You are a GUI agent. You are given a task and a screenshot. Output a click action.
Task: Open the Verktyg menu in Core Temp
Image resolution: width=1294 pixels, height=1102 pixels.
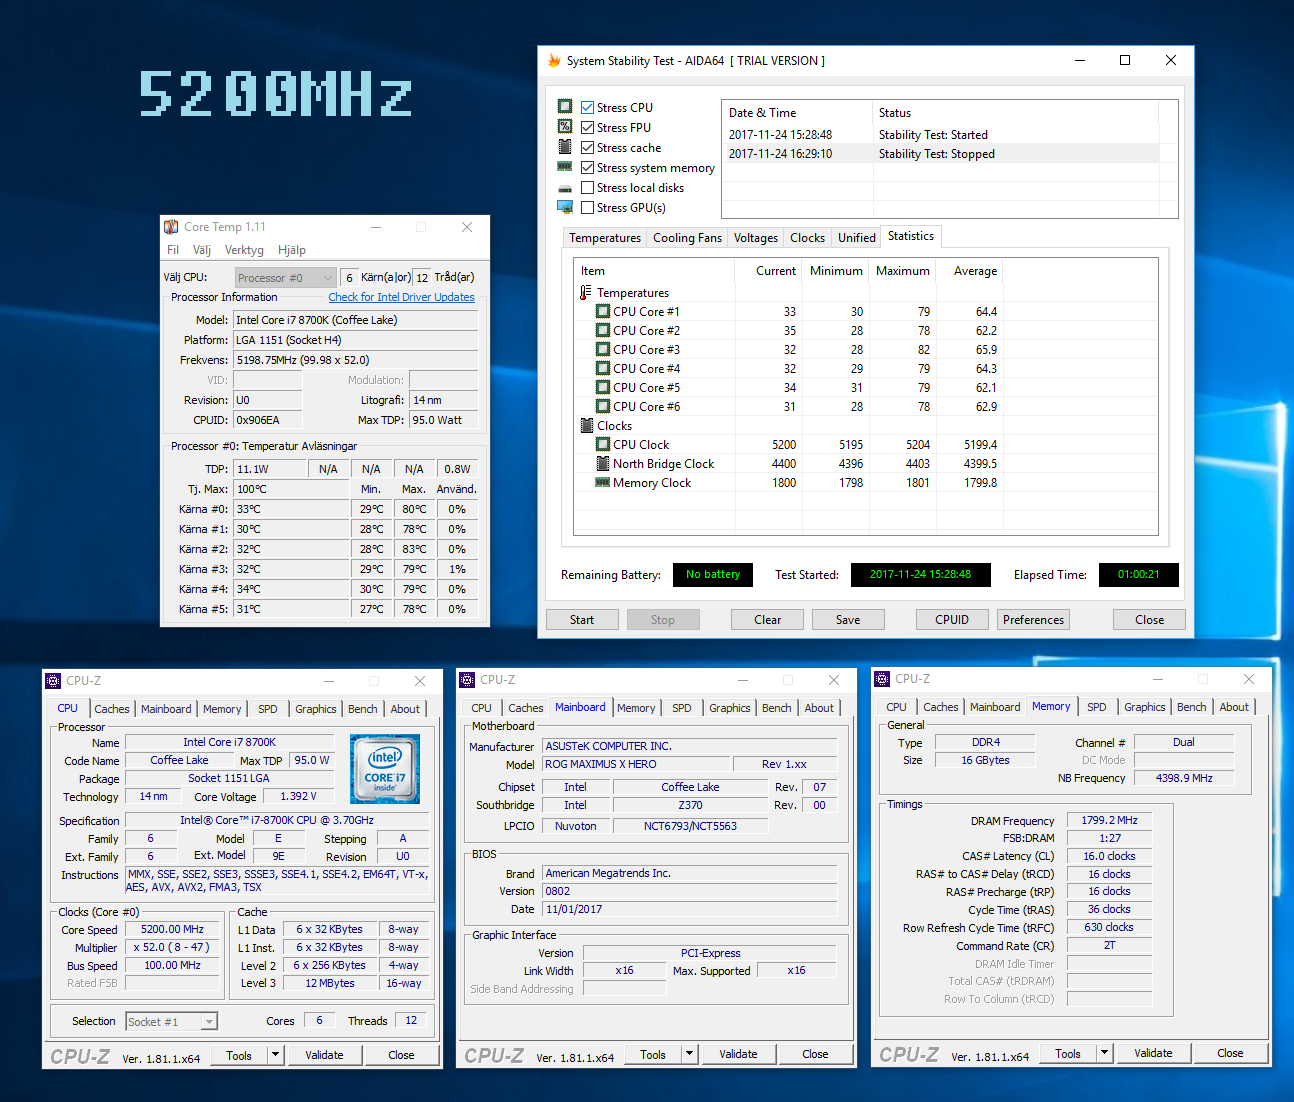[x=244, y=250]
